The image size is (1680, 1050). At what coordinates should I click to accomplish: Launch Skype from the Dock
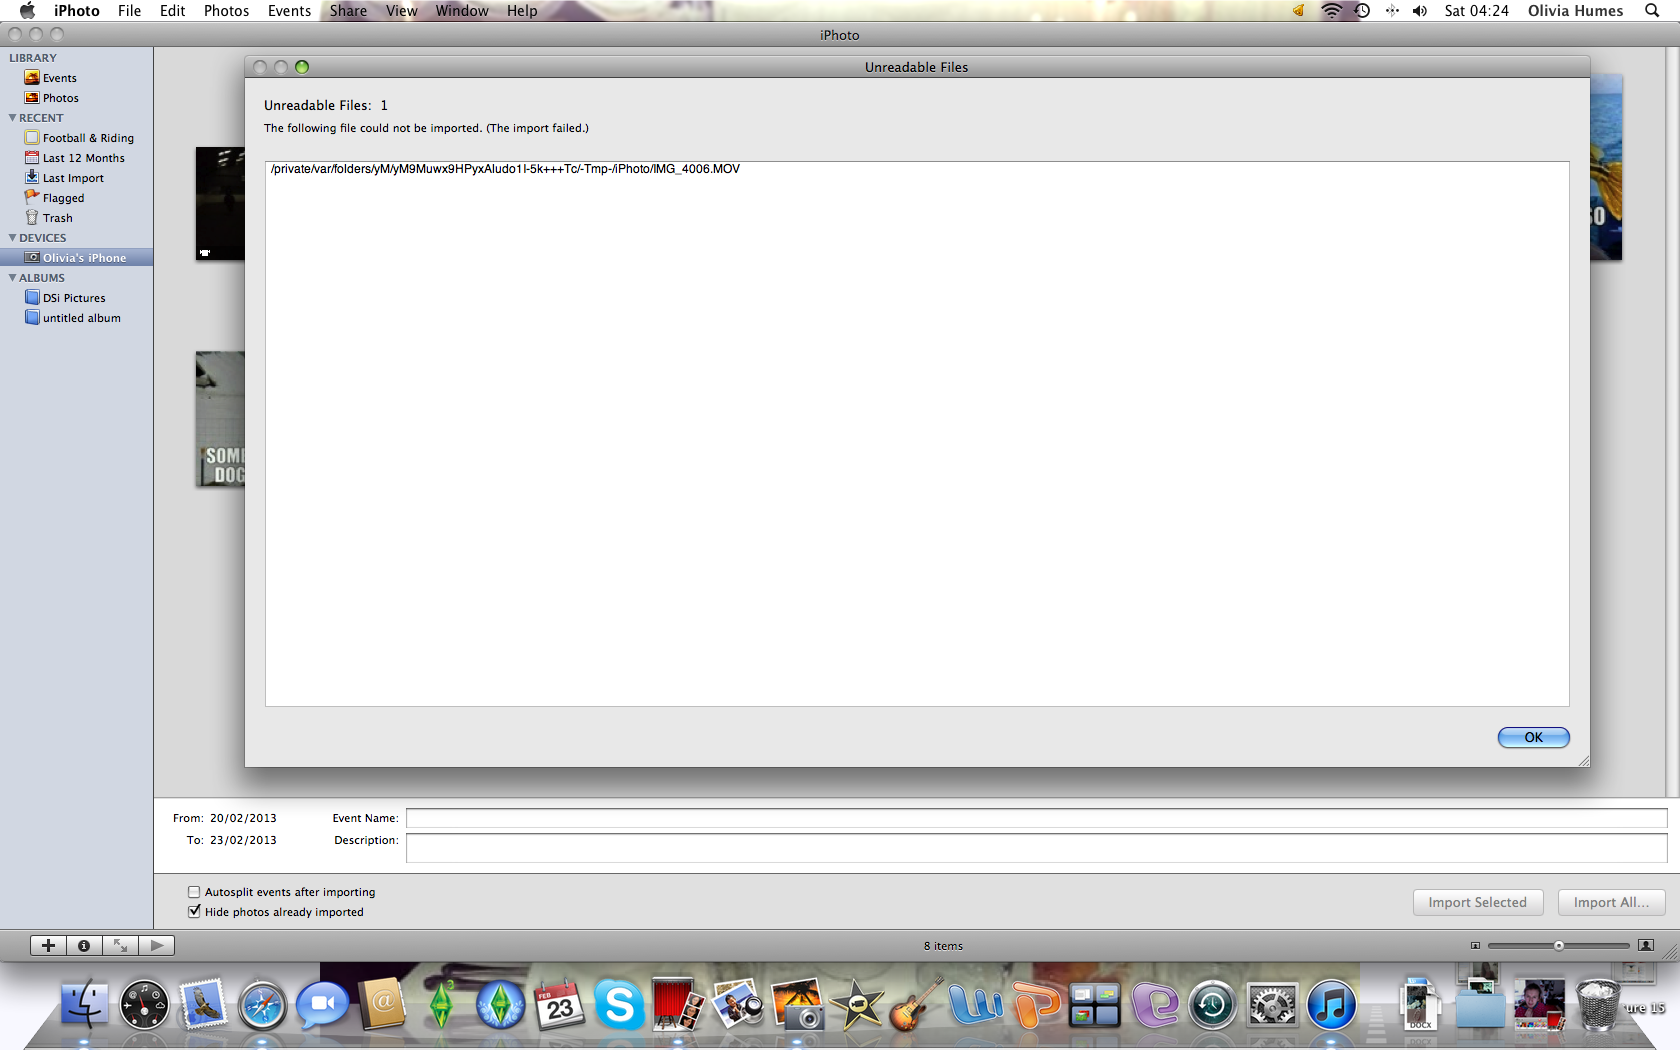[x=619, y=1005]
